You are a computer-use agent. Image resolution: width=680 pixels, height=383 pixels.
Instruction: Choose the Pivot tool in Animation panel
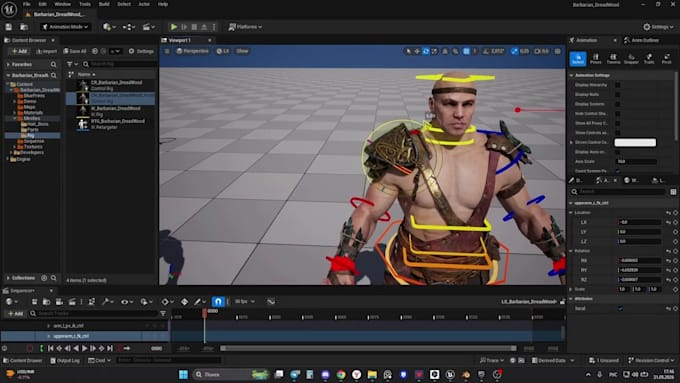pos(667,59)
